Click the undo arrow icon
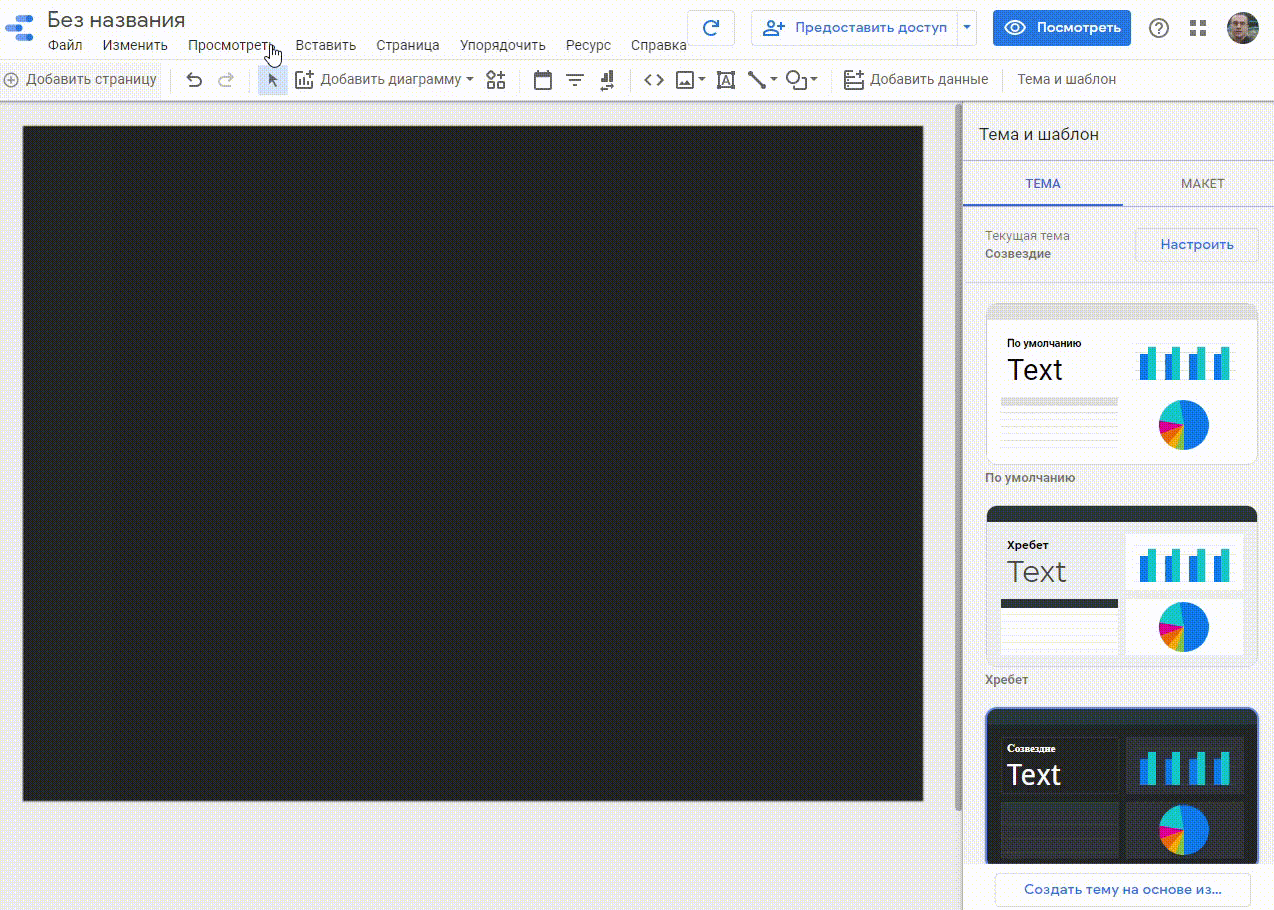This screenshot has width=1274, height=910. 194,80
